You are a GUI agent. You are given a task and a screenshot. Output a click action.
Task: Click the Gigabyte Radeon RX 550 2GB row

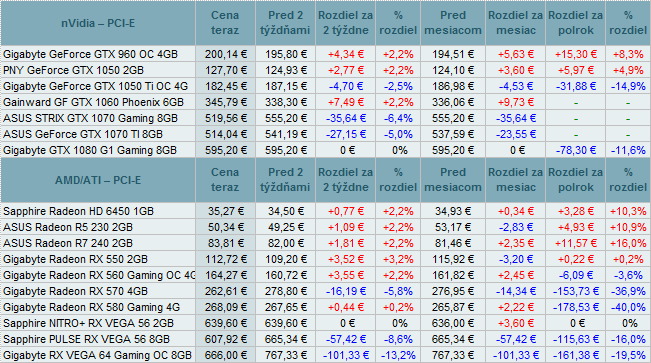point(326,259)
